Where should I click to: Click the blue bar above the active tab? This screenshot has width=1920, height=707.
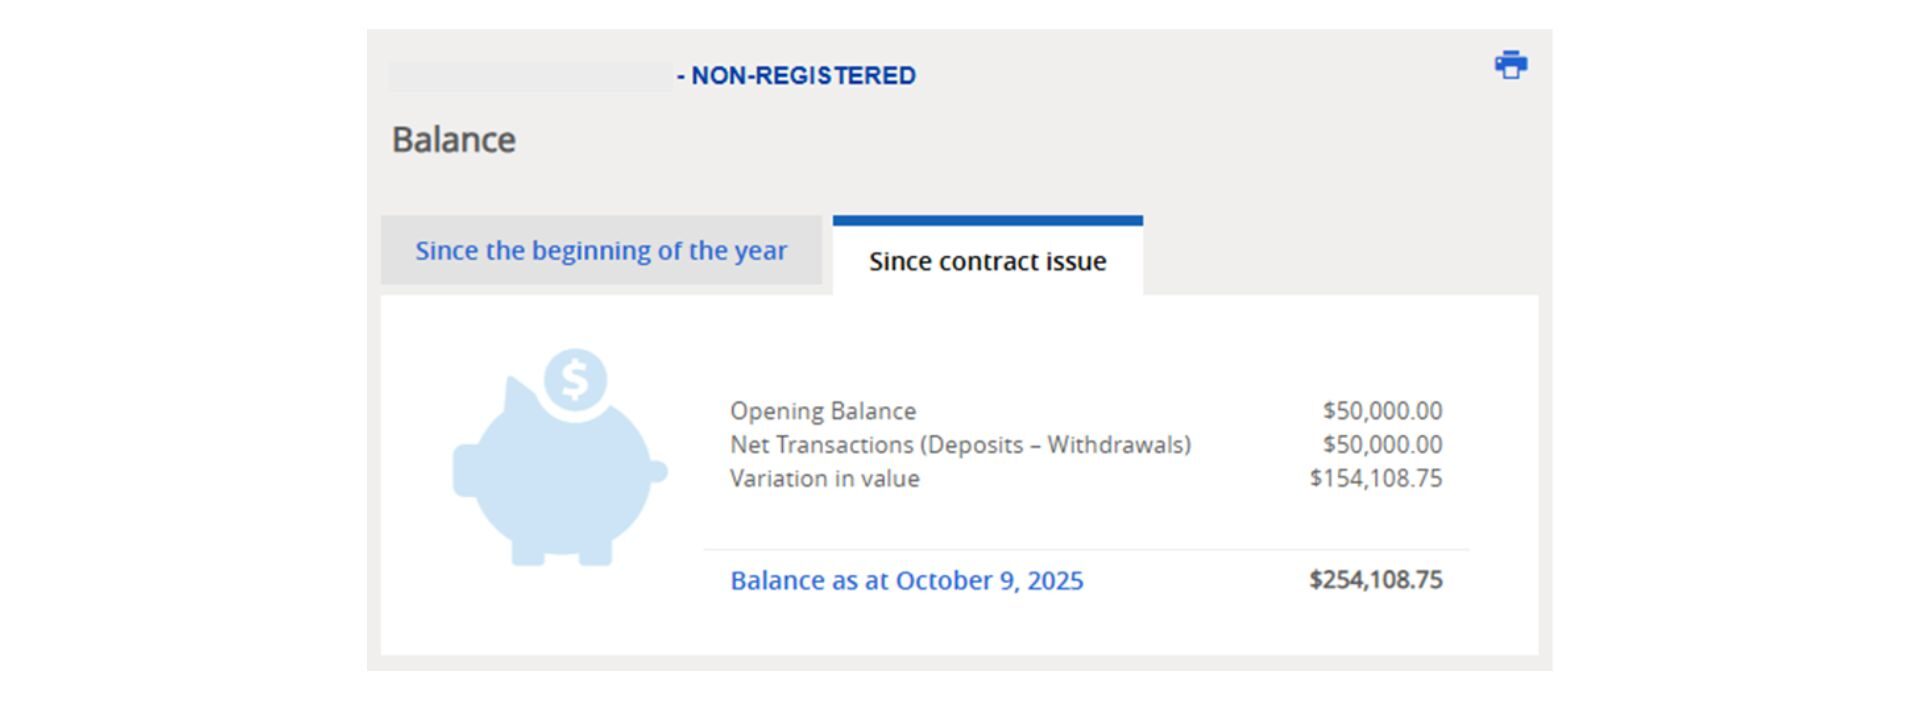987,220
